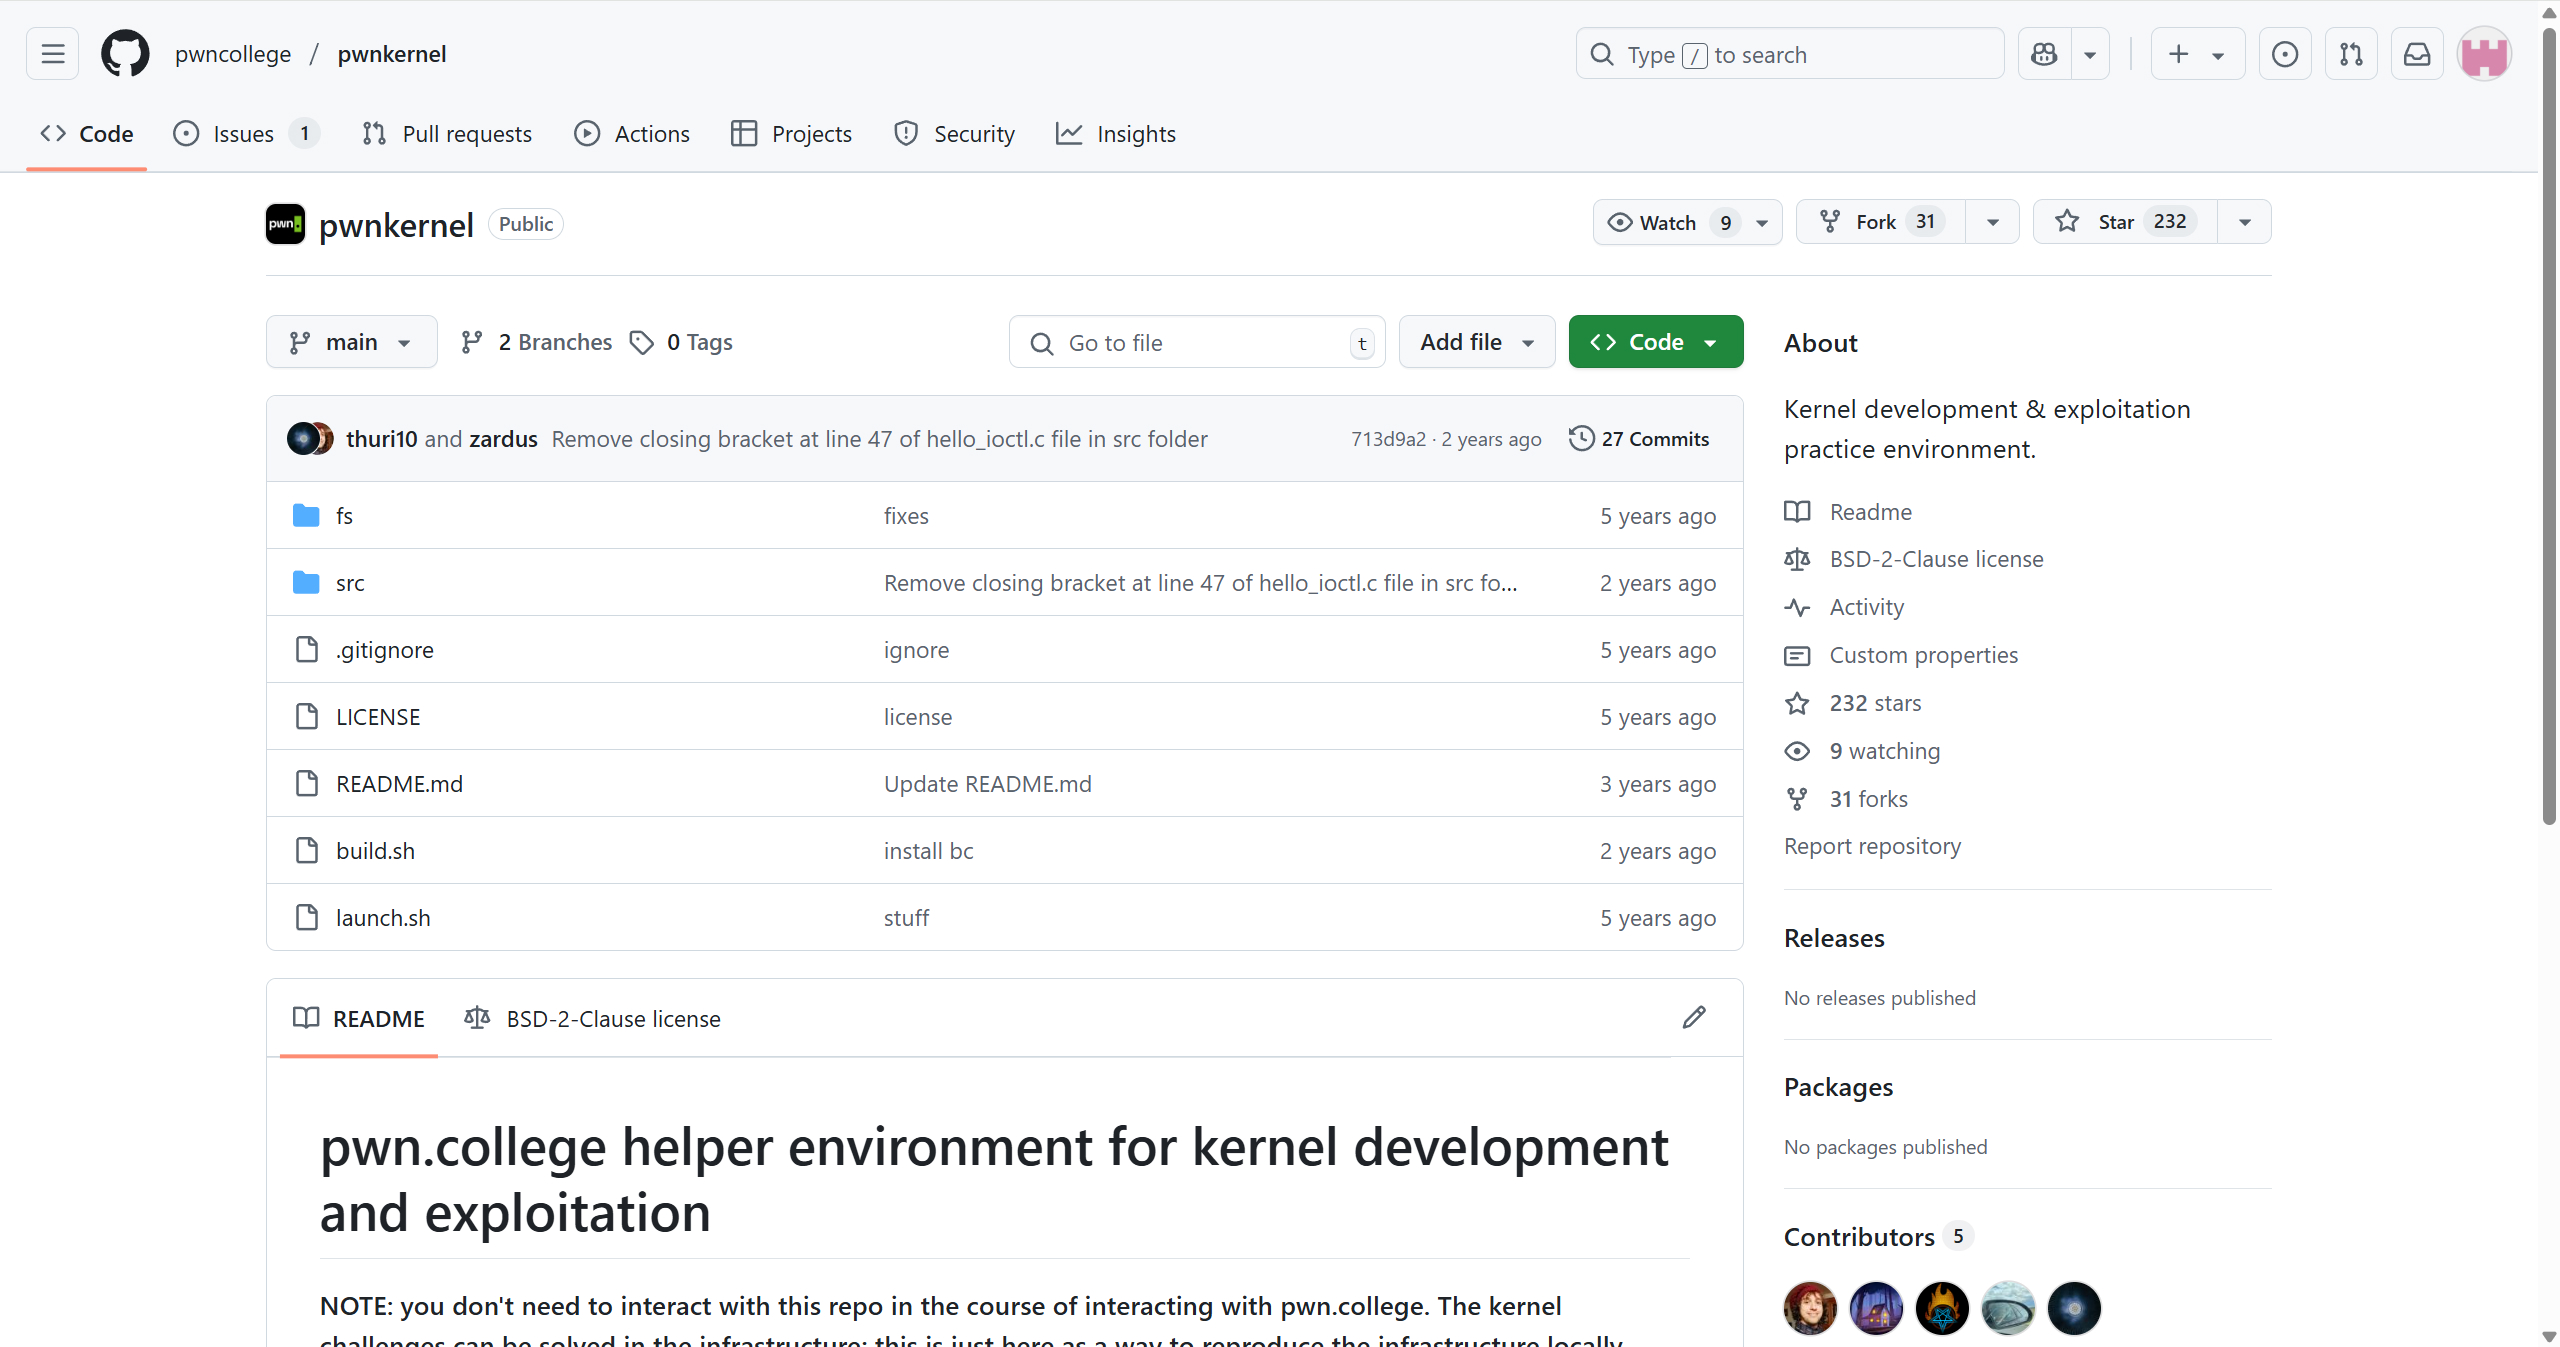Viewport: 2560px width, 1347px height.
Task: Open the build.sh file
Action: click(375, 851)
